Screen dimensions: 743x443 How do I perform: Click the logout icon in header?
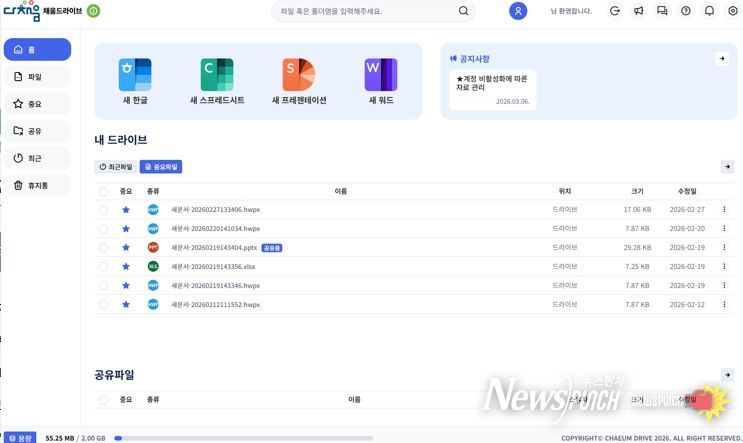614,11
